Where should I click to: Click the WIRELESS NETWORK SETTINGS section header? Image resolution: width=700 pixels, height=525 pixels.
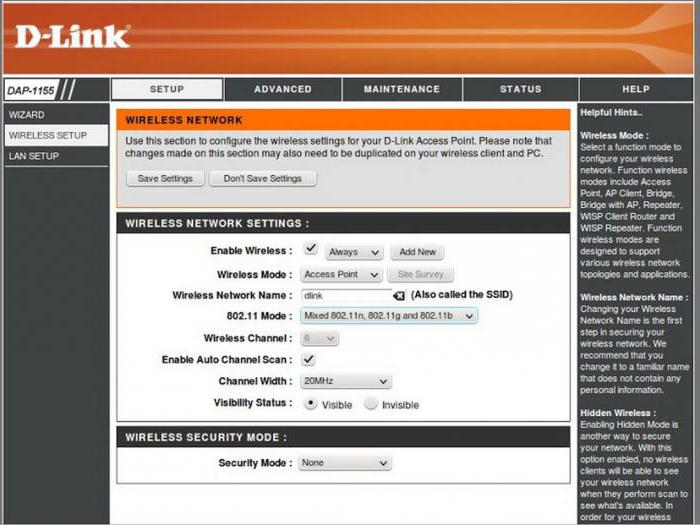217,223
